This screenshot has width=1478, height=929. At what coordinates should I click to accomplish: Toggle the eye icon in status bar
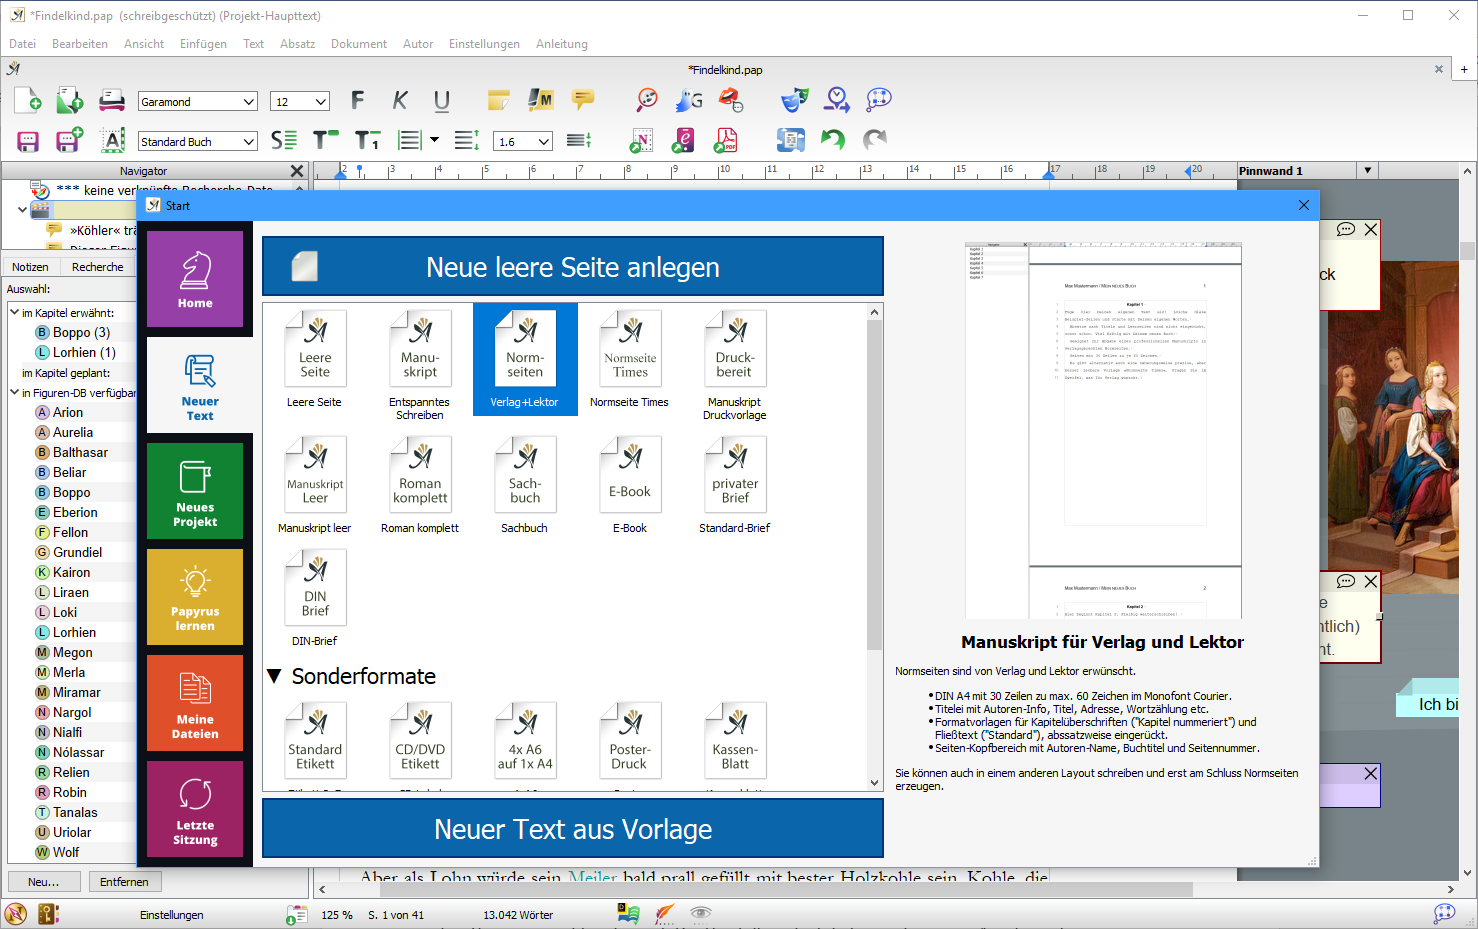tap(701, 913)
